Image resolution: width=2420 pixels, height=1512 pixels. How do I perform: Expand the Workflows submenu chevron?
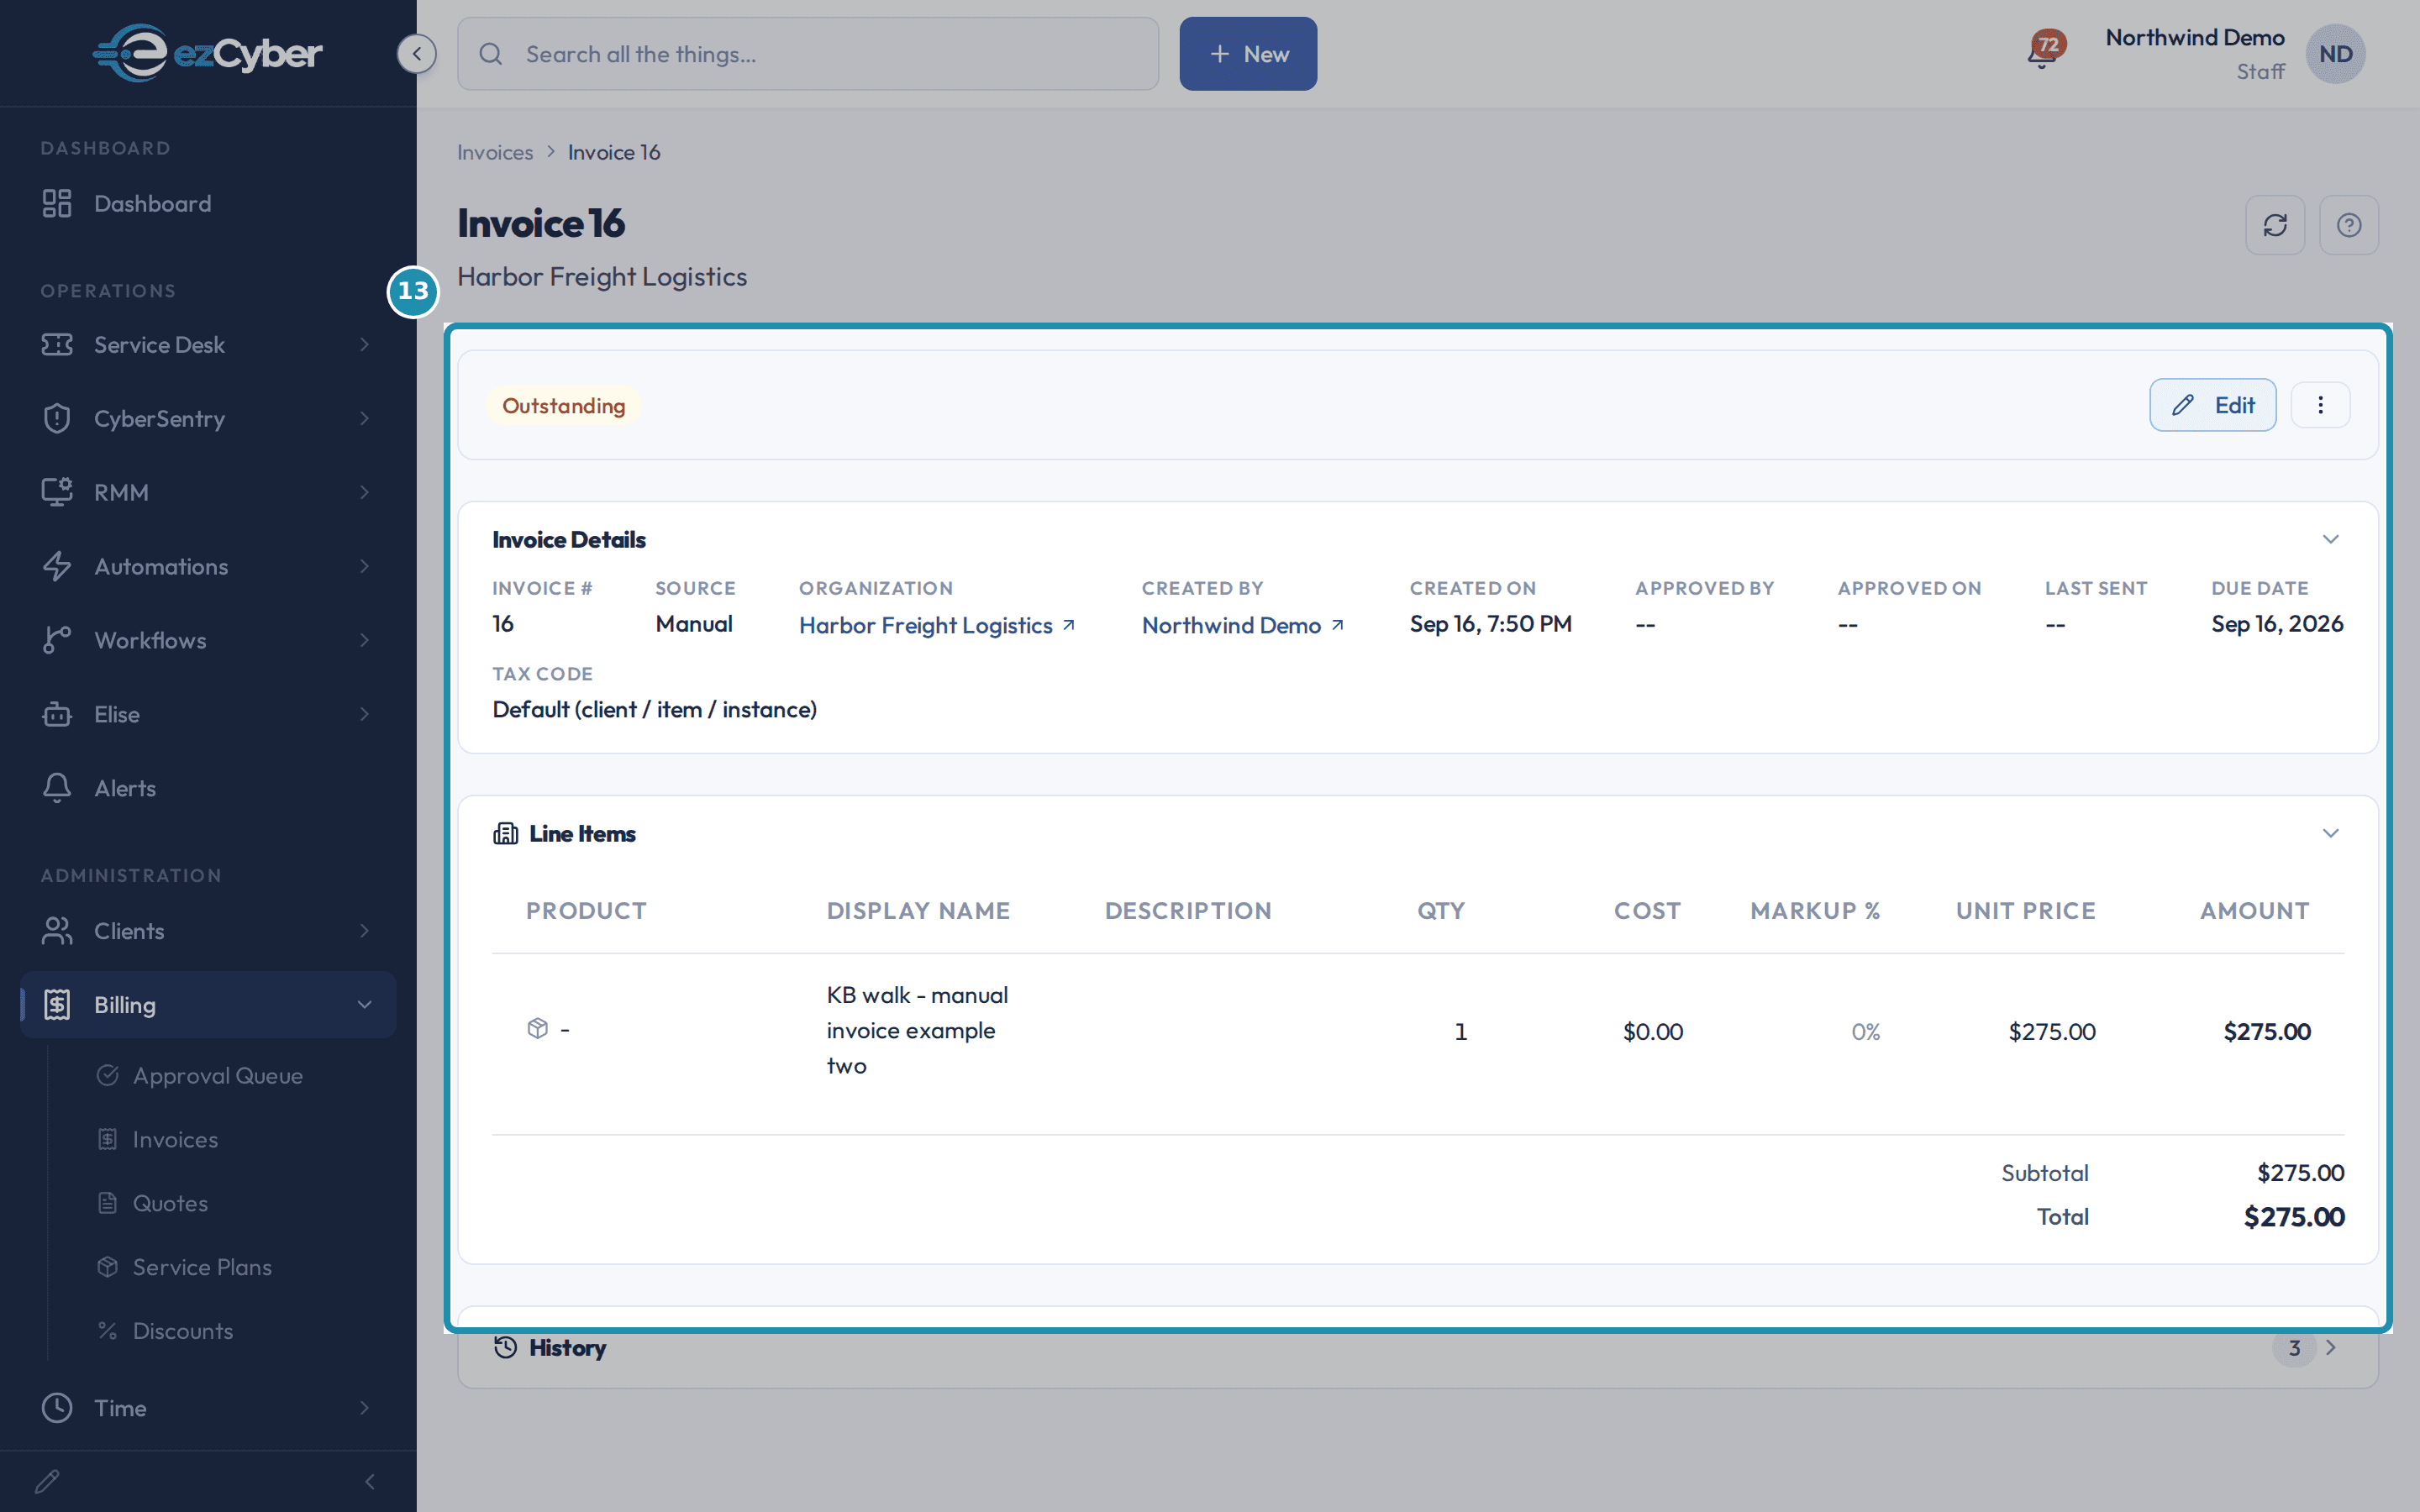[x=364, y=640]
